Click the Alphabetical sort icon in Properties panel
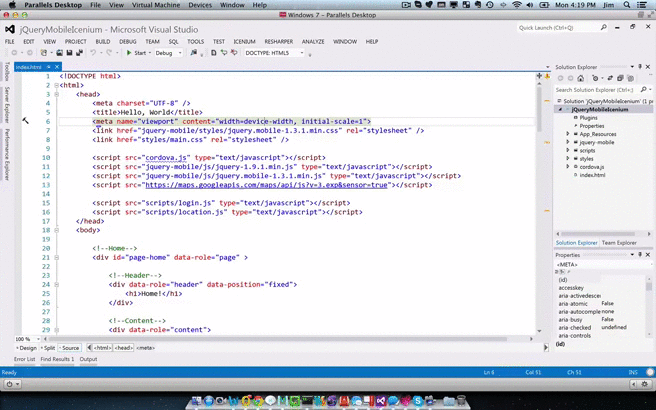The height and width of the screenshot is (410, 656). pos(562,272)
